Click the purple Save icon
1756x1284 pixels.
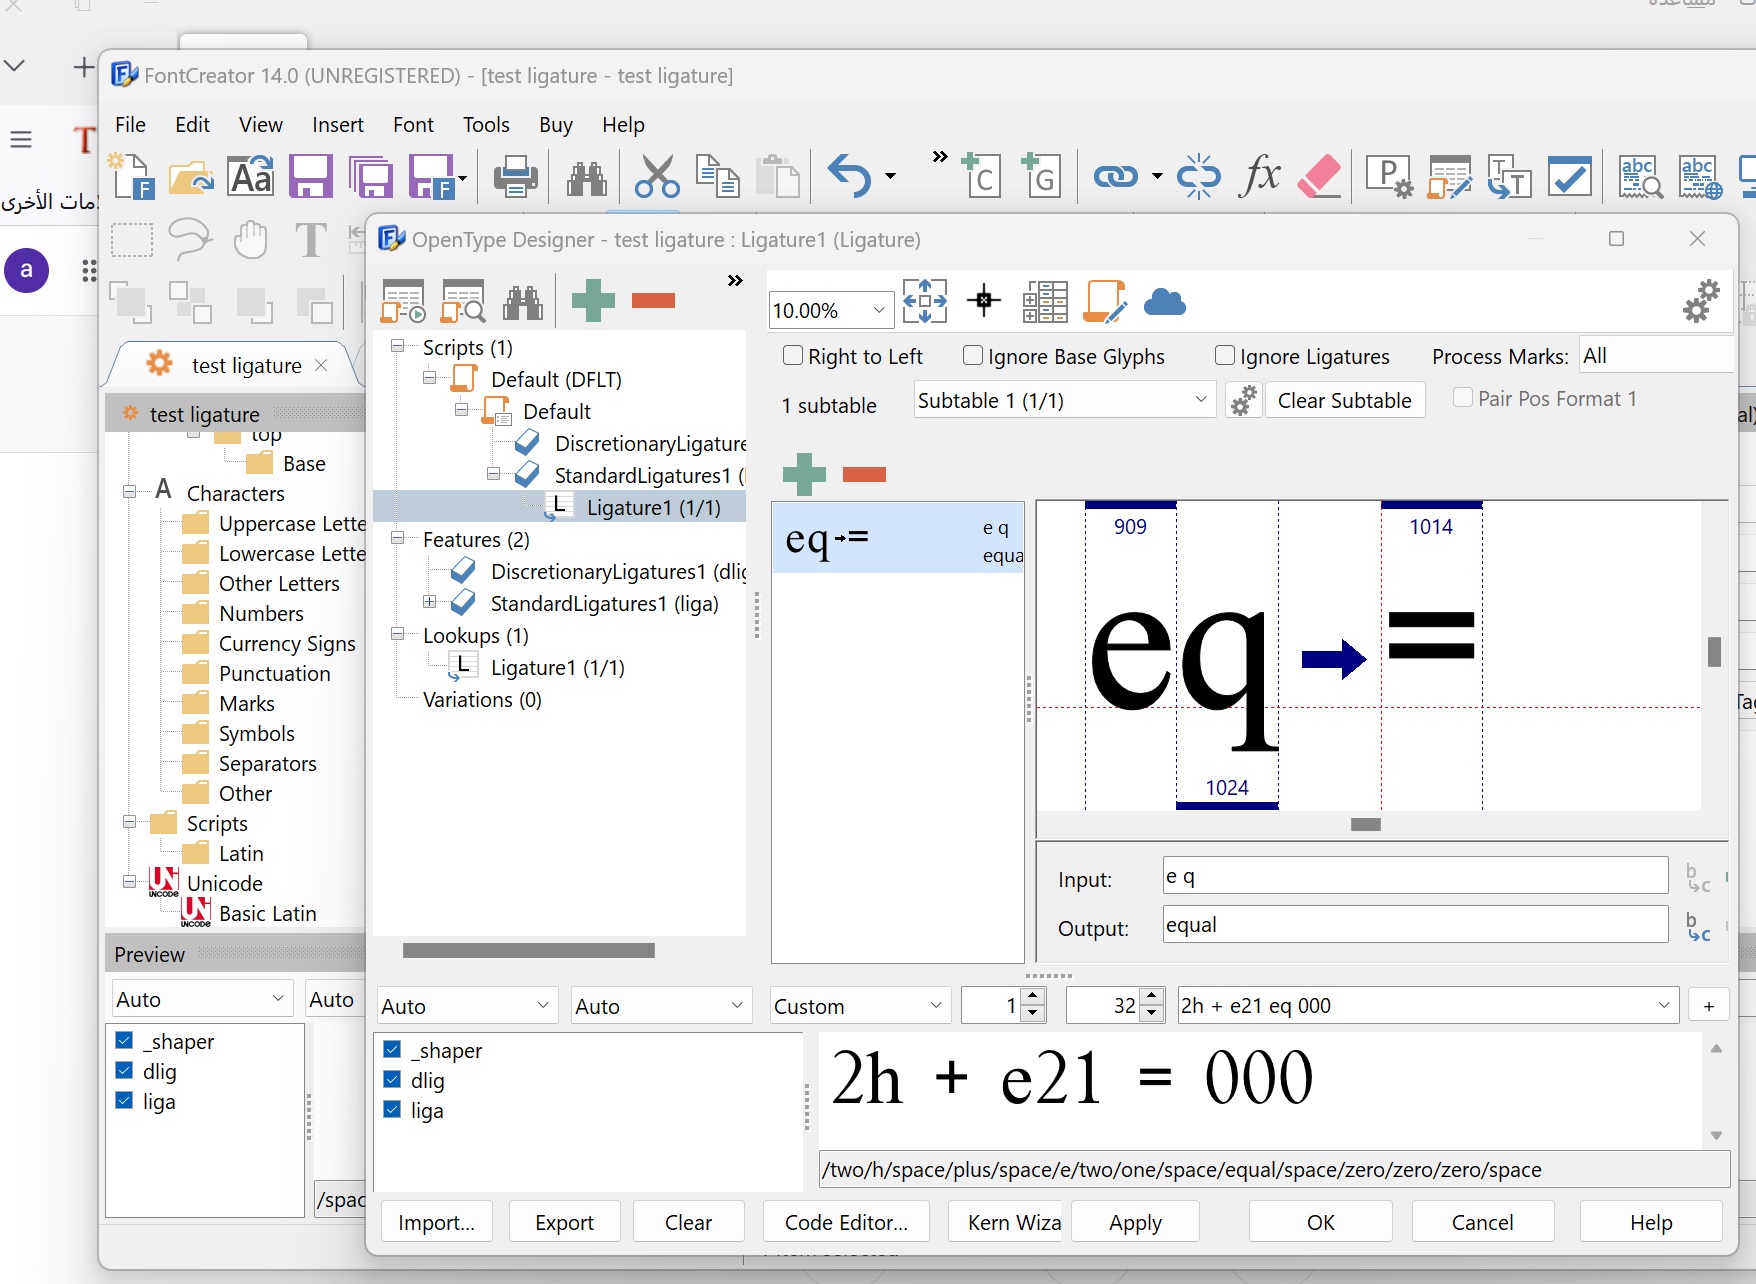pyautogui.click(x=310, y=176)
